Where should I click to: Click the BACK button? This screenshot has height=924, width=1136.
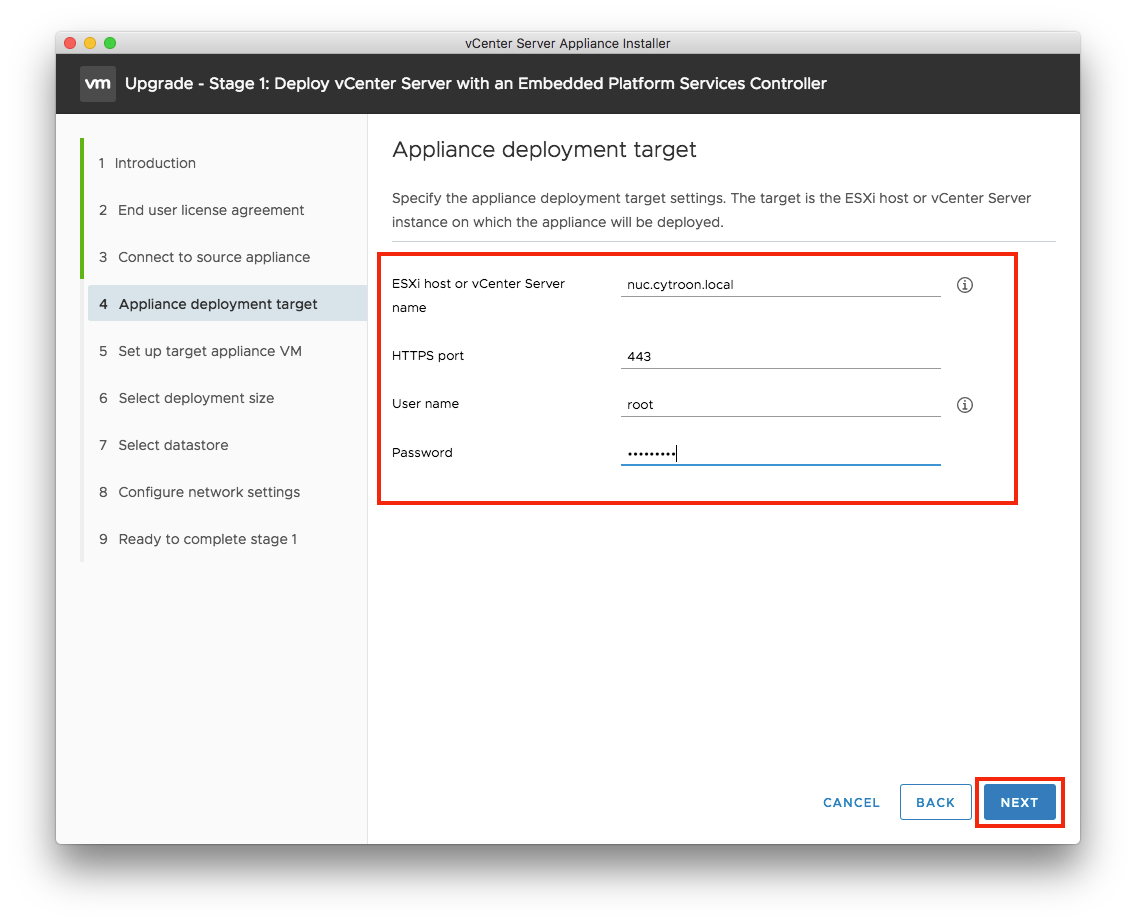(935, 802)
